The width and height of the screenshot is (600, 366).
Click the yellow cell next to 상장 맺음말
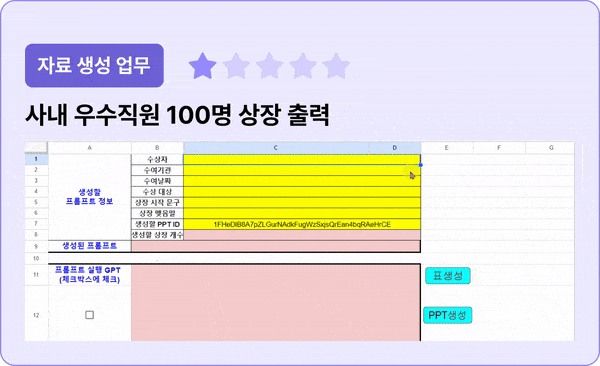[302, 213]
